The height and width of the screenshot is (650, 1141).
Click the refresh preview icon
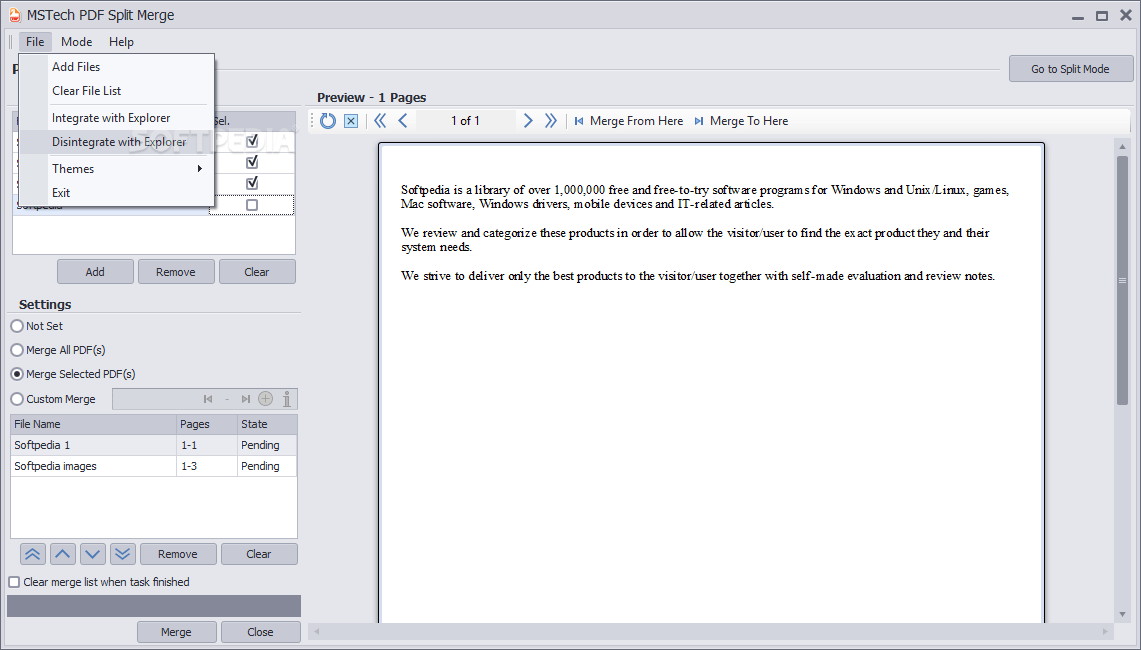pyautogui.click(x=327, y=121)
